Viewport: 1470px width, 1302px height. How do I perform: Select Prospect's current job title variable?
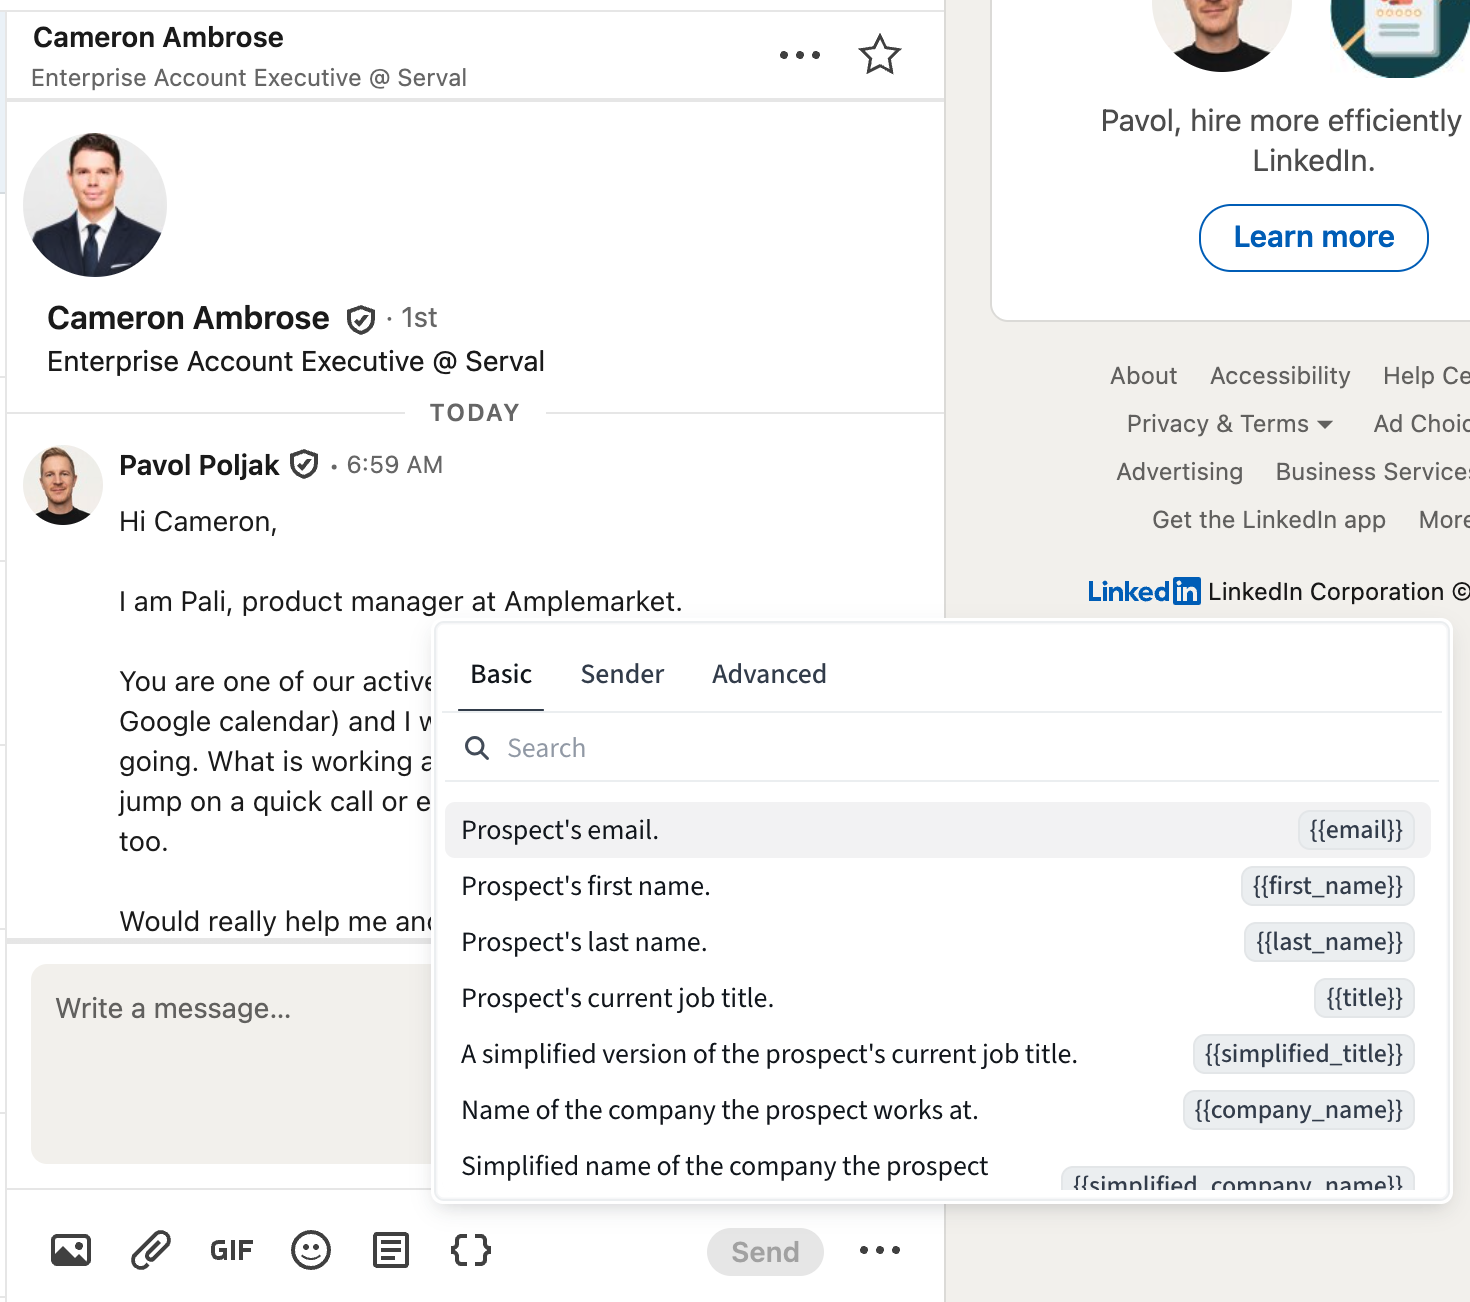pos(938,998)
